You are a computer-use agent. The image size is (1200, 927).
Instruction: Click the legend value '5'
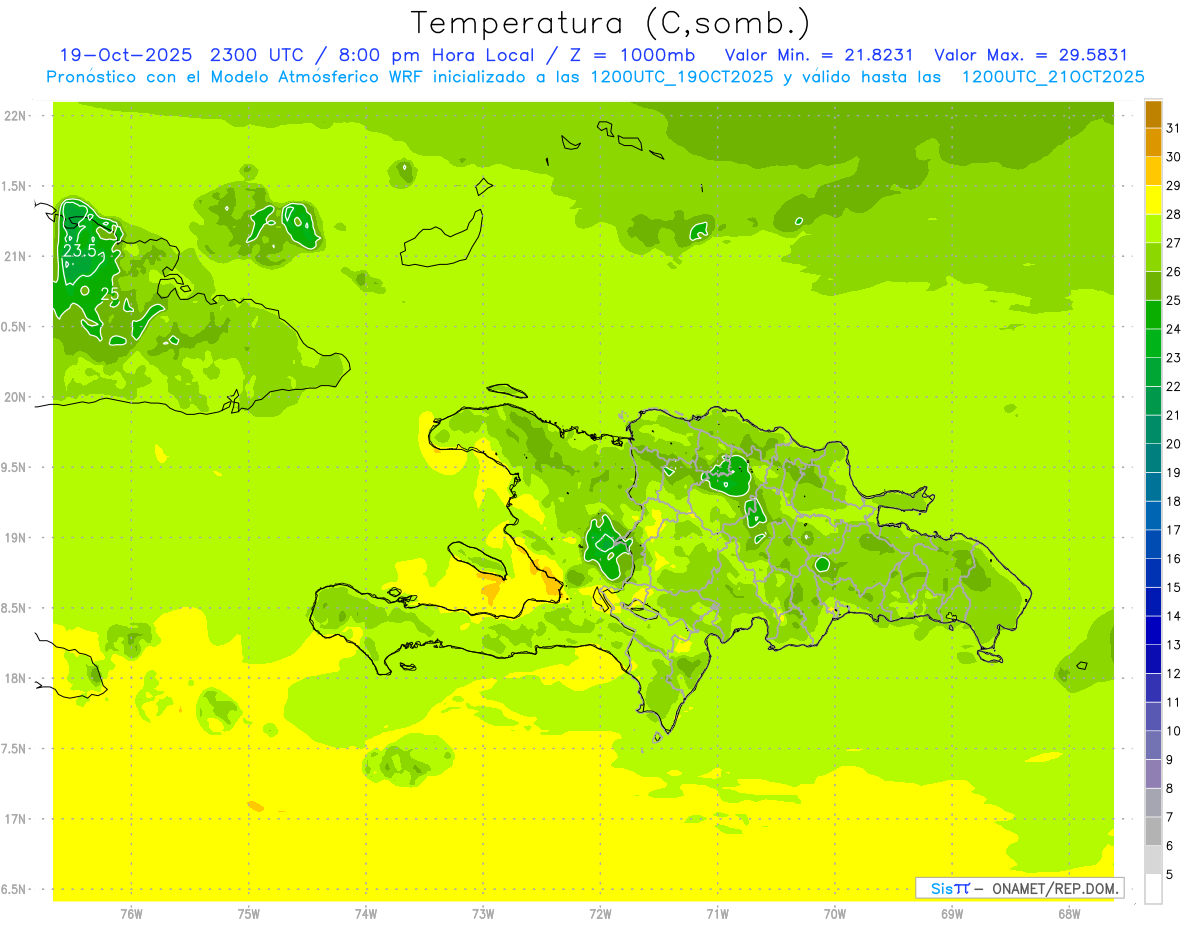pos(1170,875)
